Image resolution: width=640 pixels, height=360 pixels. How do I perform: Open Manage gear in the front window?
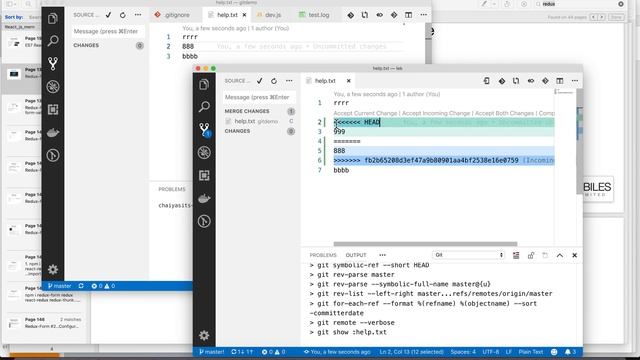pyautogui.click(x=204, y=336)
